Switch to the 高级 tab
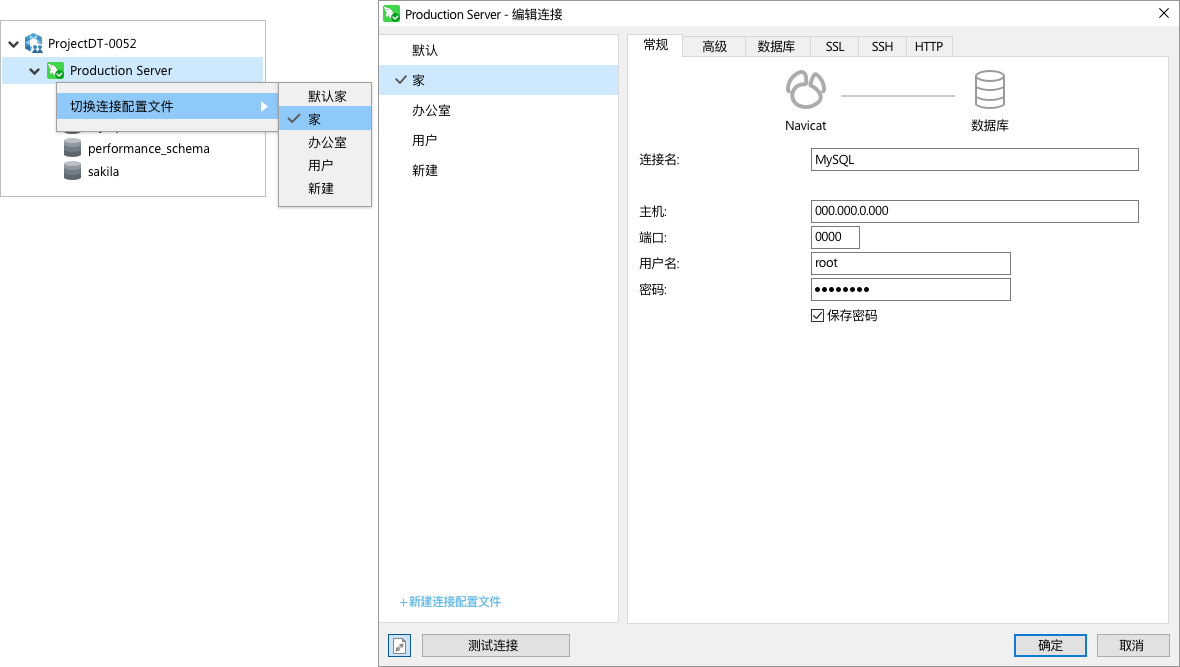 (x=714, y=47)
